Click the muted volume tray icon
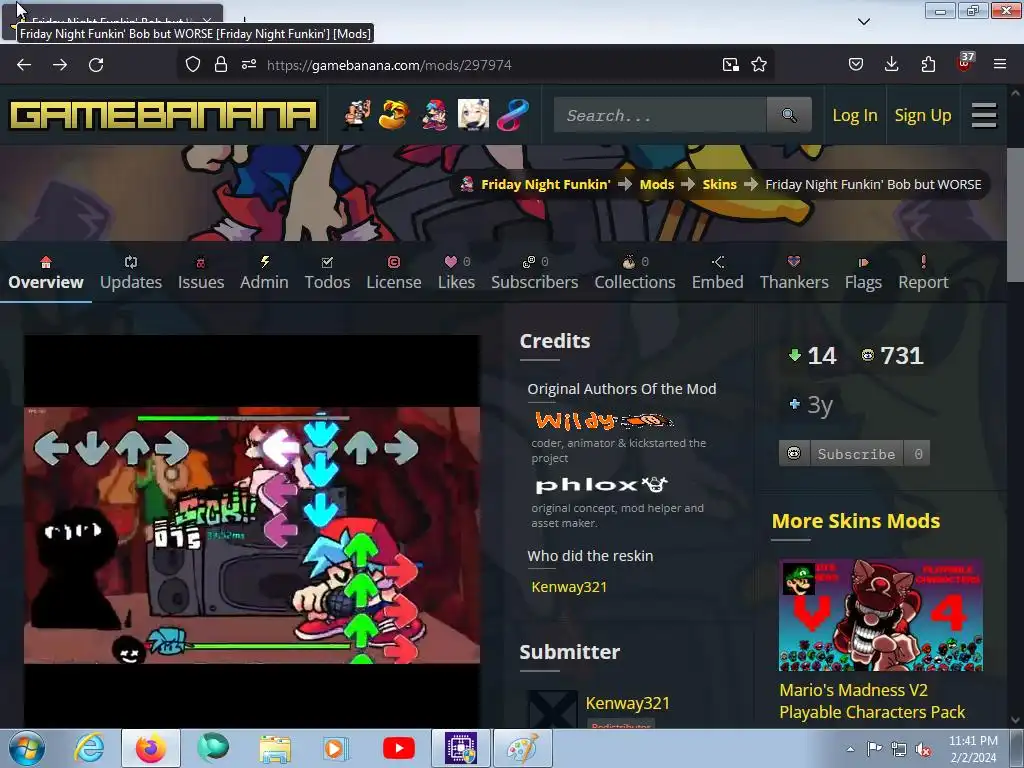The height and width of the screenshot is (768, 1024). pos(923,749)
